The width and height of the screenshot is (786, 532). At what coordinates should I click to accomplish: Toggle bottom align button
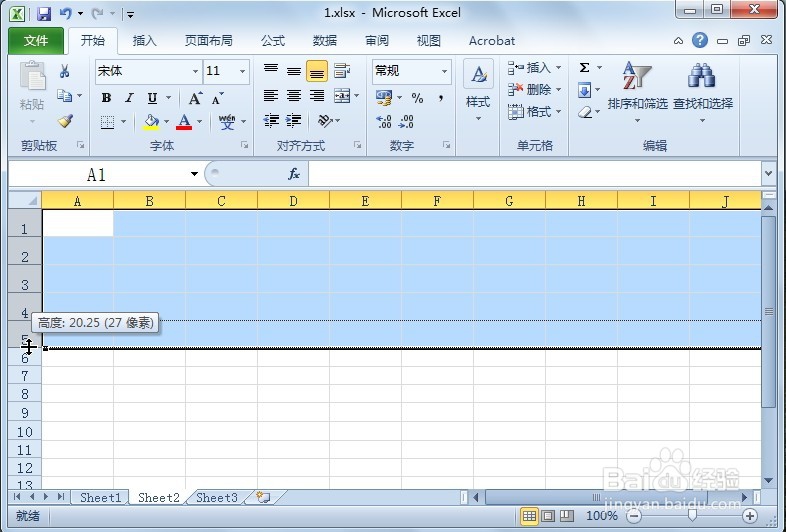pos(317,71)
